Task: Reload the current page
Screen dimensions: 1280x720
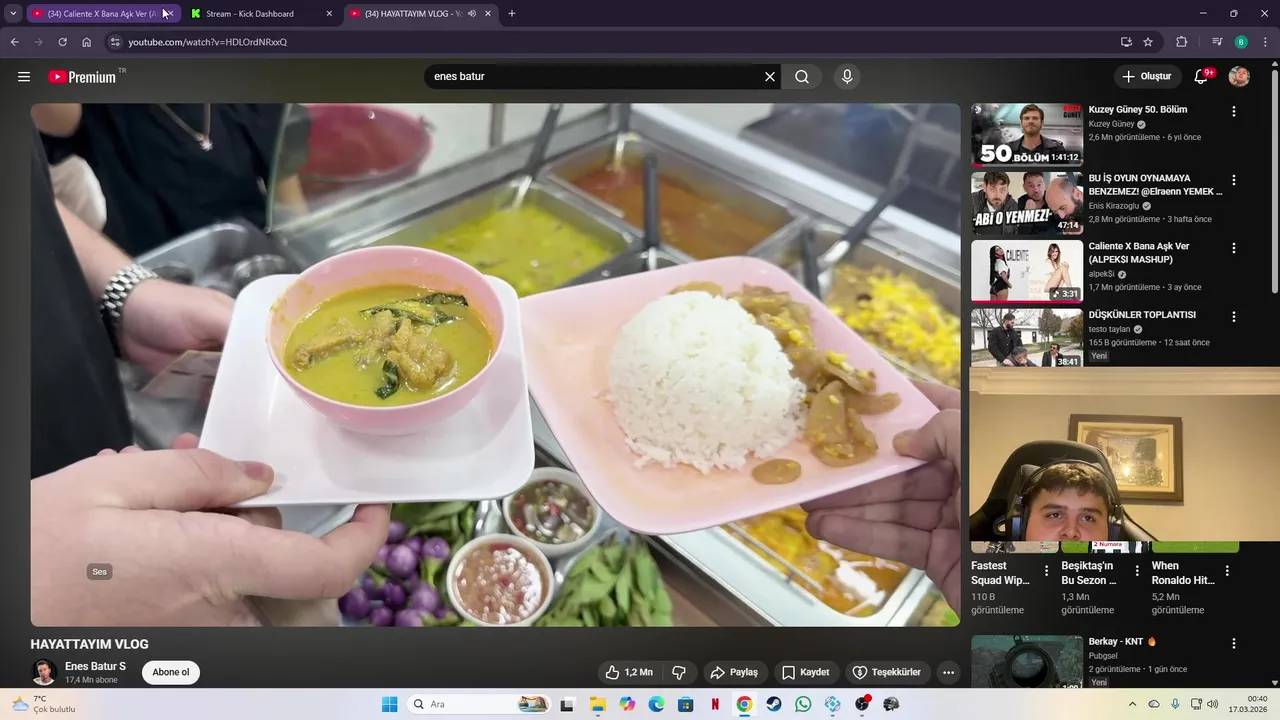Action: (62, 42)
